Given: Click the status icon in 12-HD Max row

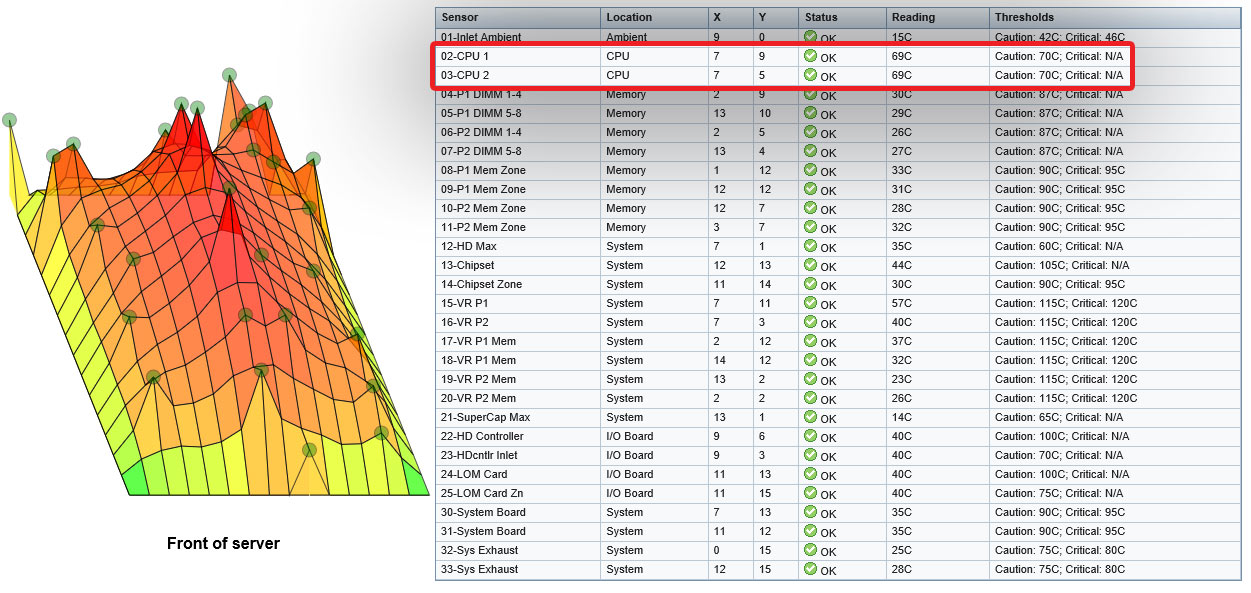Looking at the screenshot, I should tap(811, 246).
